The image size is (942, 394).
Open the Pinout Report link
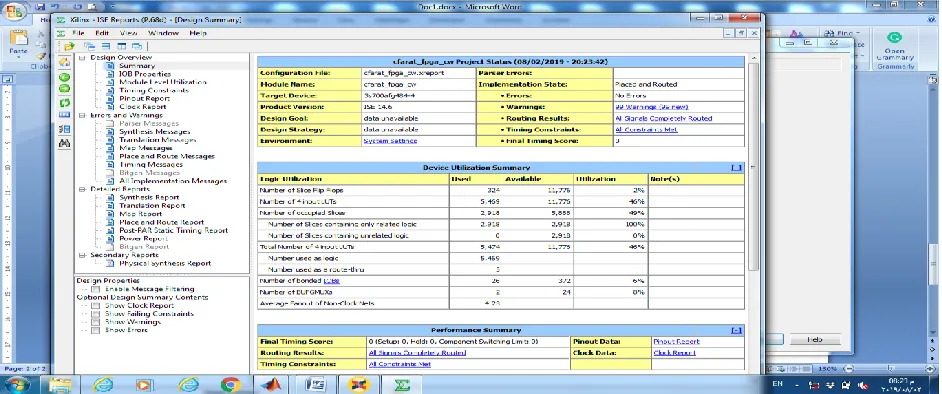[676, 341]
